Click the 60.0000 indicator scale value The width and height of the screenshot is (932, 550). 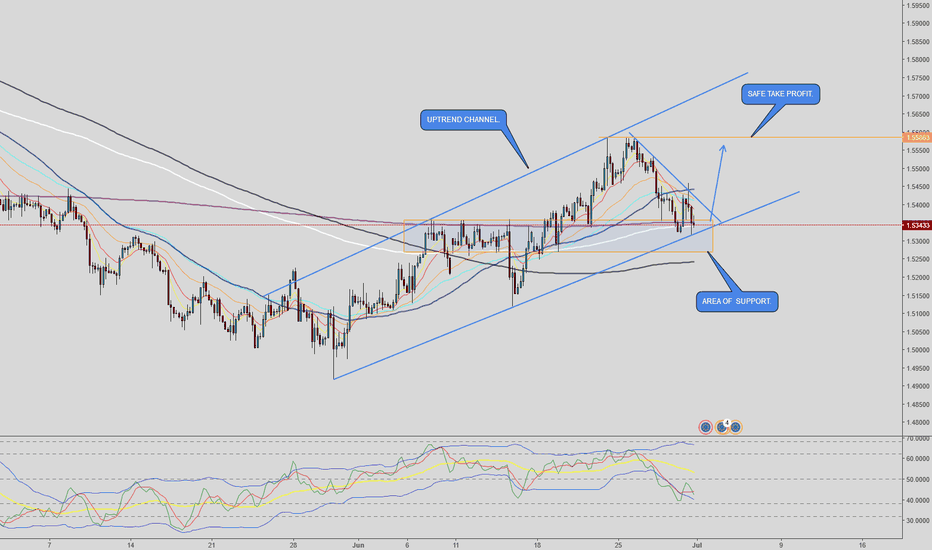[x=918, y=459]
